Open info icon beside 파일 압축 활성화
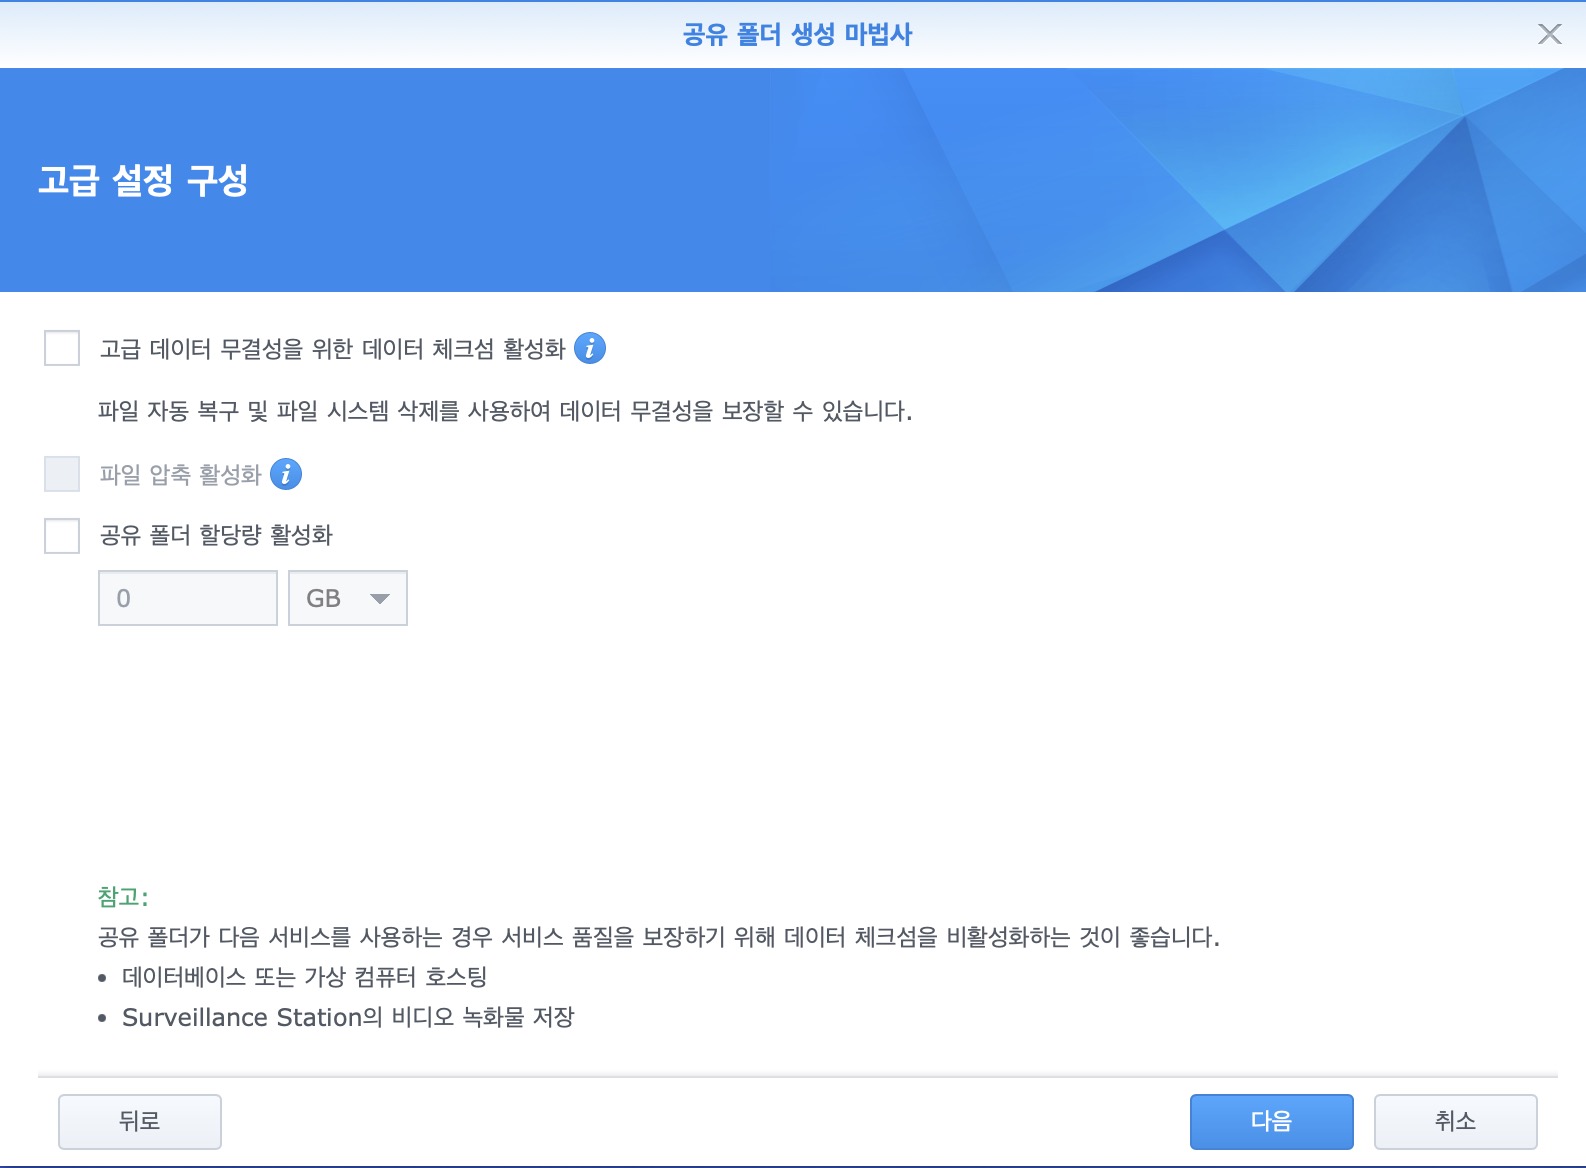The image size is (1586, 1168). coord(286,474)
